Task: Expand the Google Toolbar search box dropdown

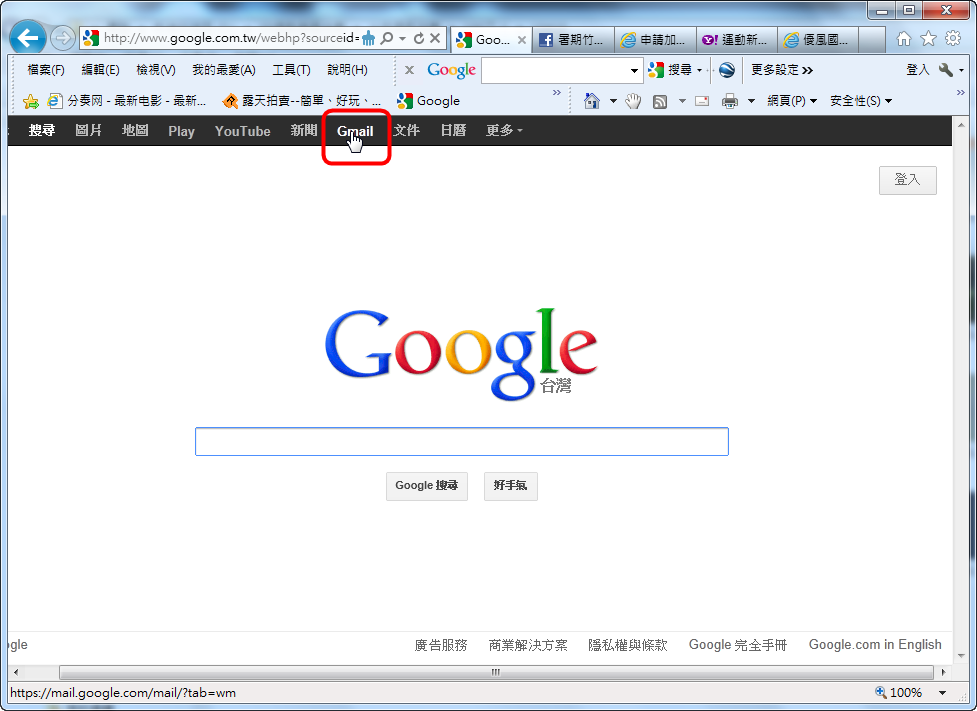Action: [x=634, y=70]
